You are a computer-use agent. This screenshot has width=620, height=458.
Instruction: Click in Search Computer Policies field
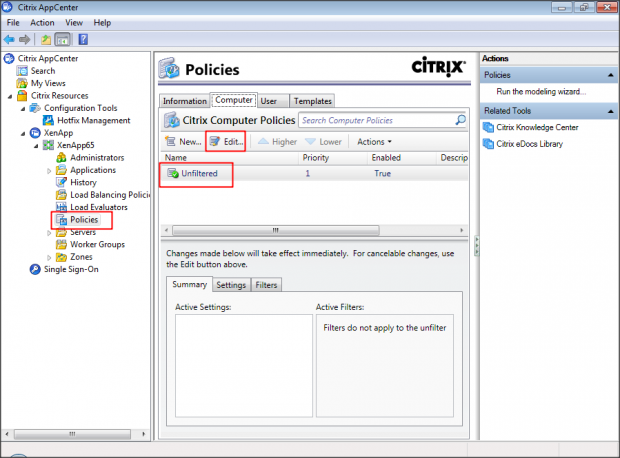376,120
